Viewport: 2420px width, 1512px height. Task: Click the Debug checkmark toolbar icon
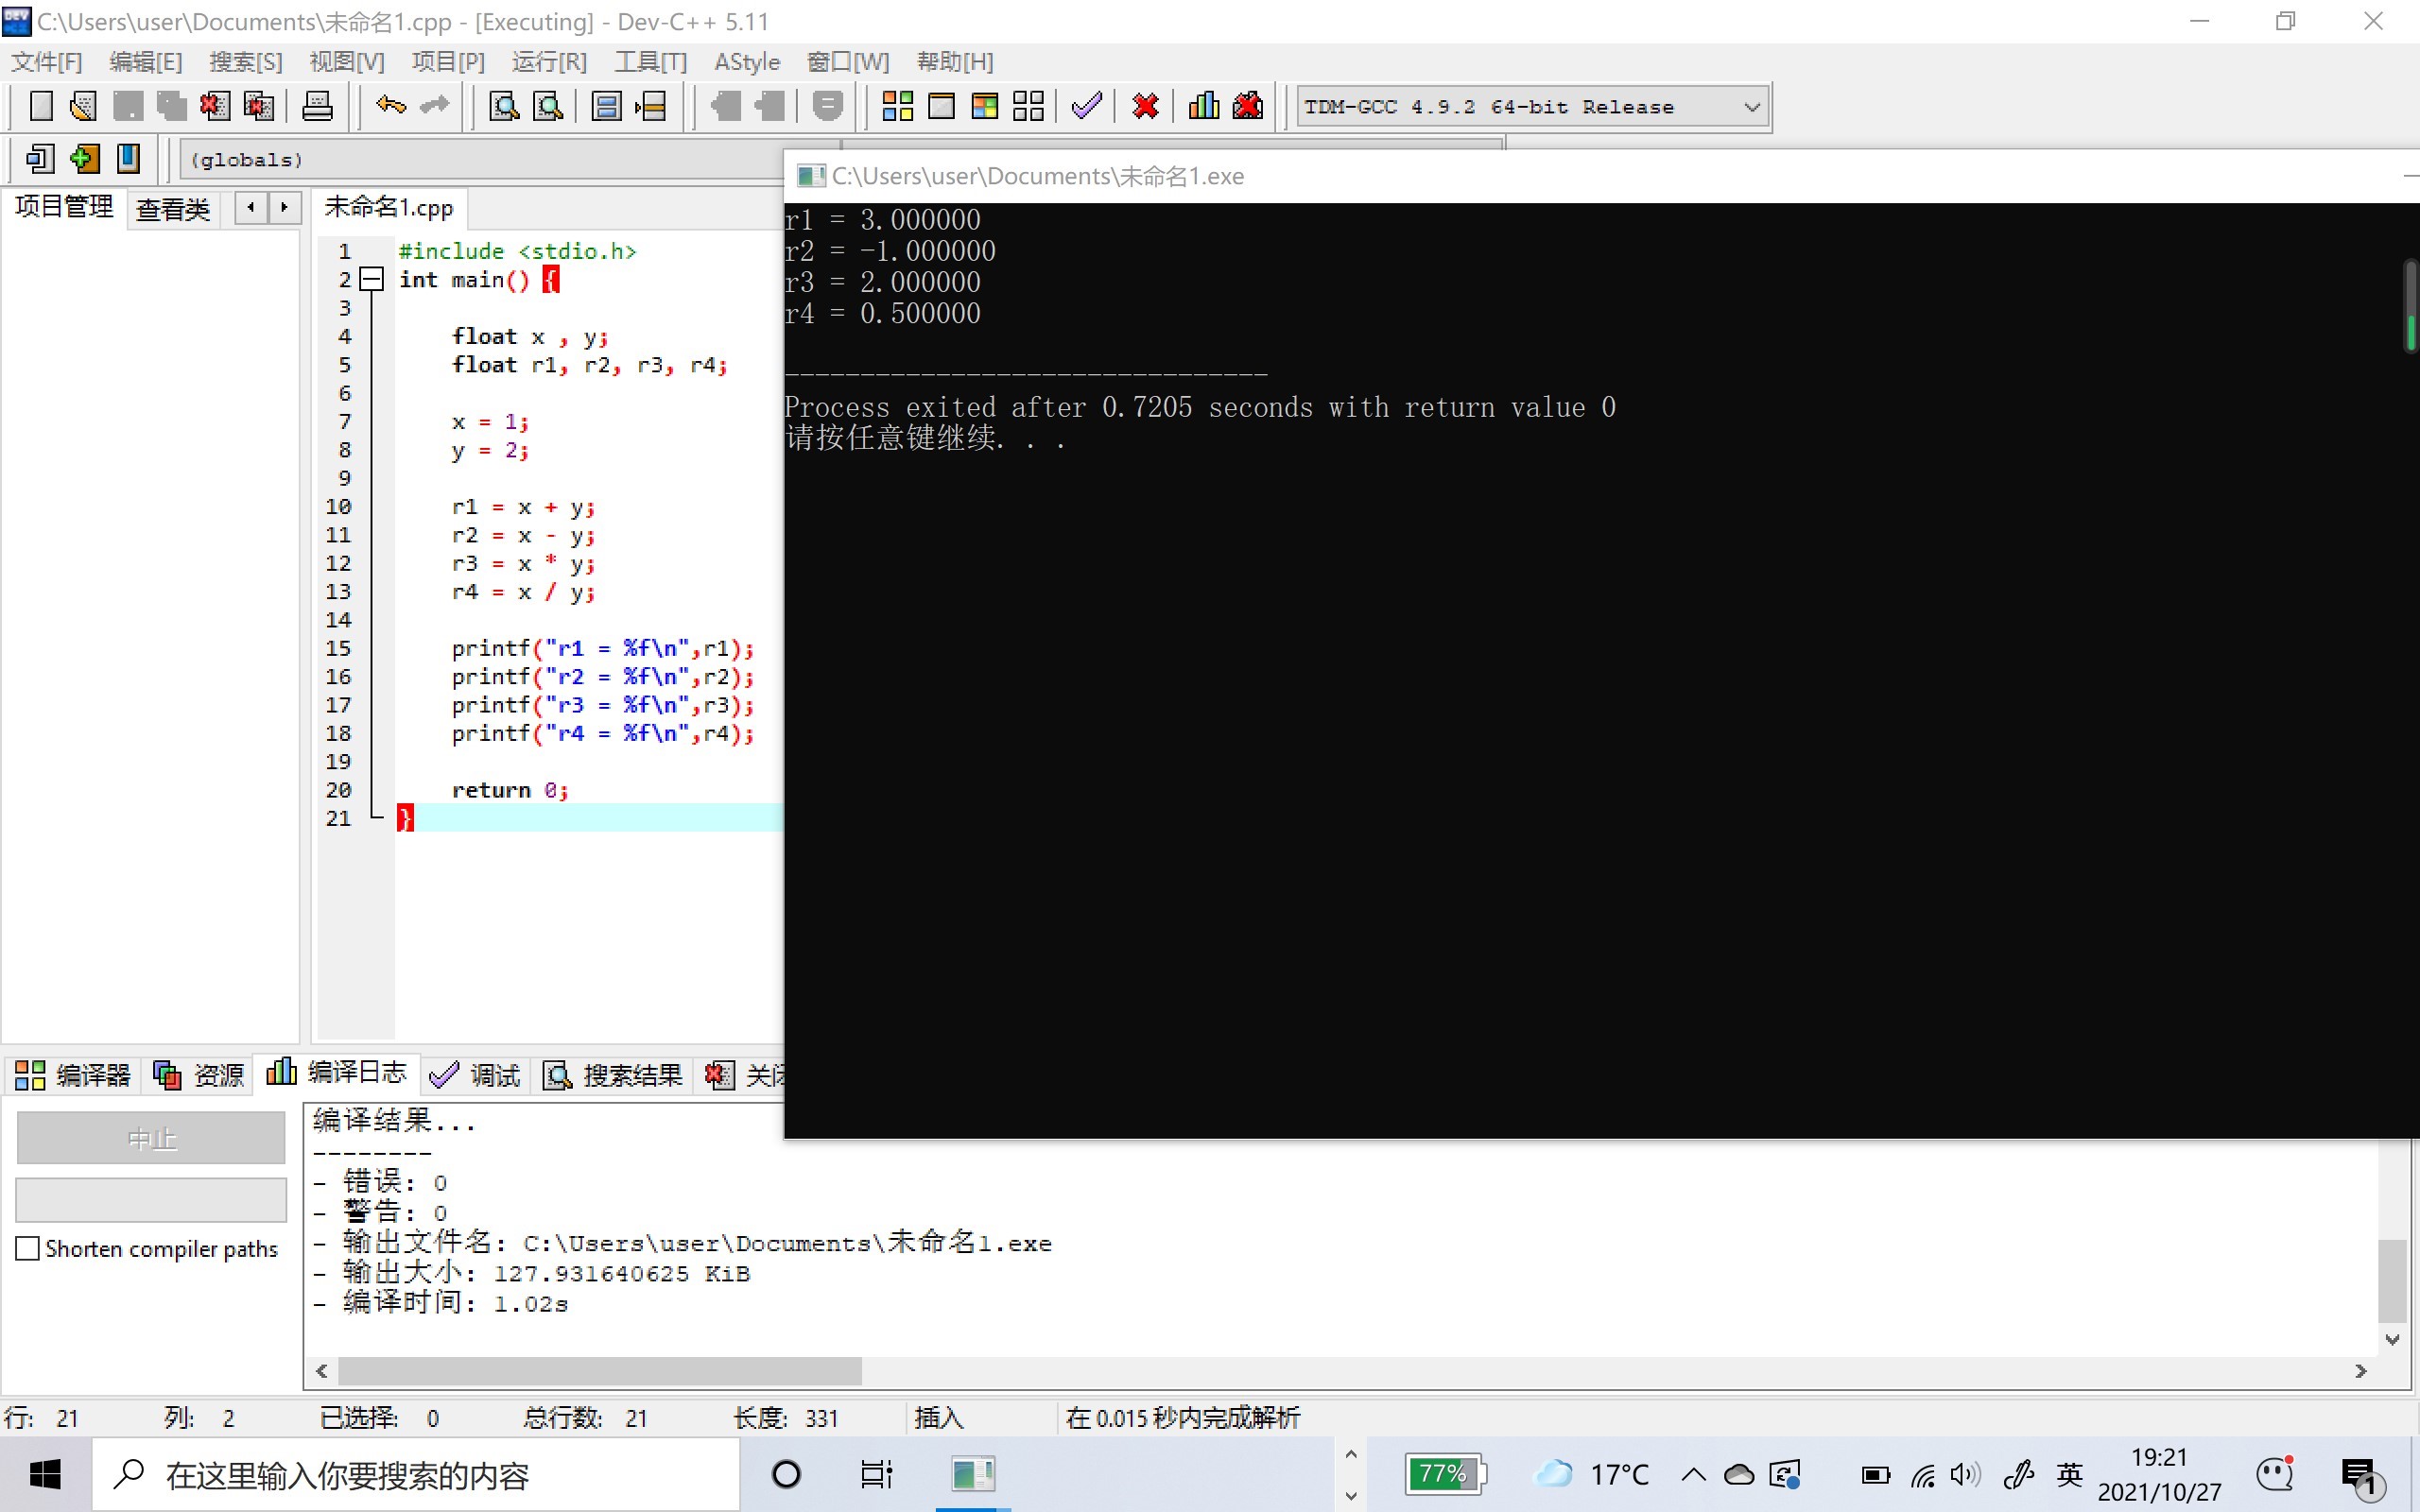pyautogui.click(x=1086, y=106)
